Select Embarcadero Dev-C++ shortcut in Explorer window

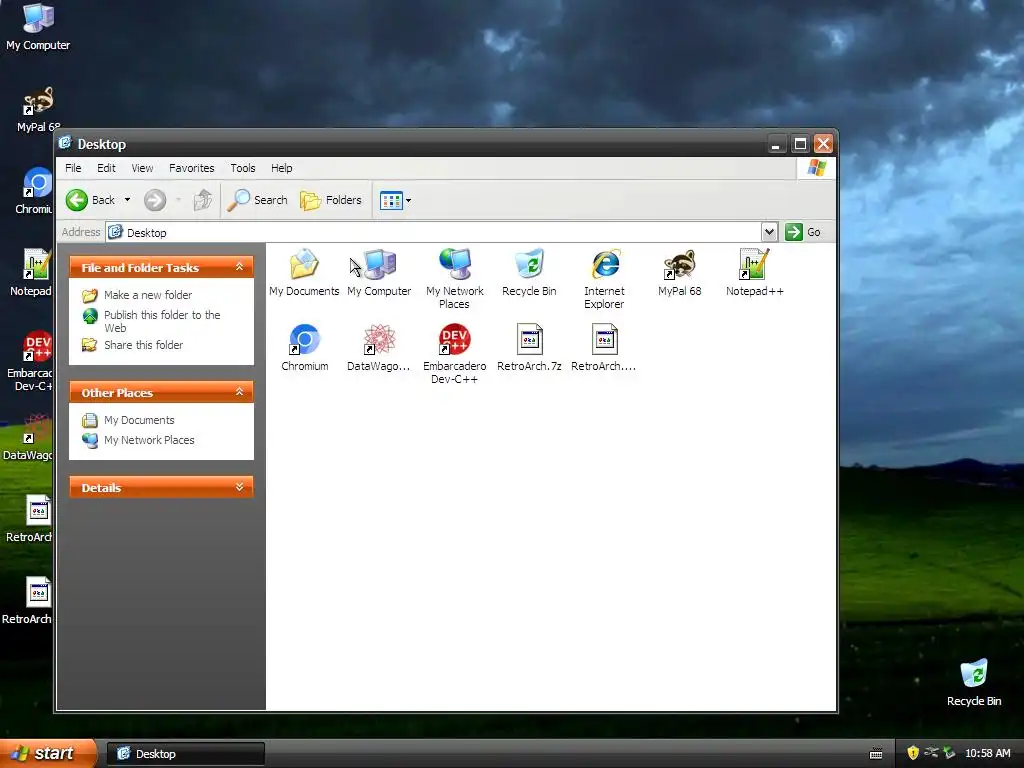pyautogui.click(x=455, y=339)
